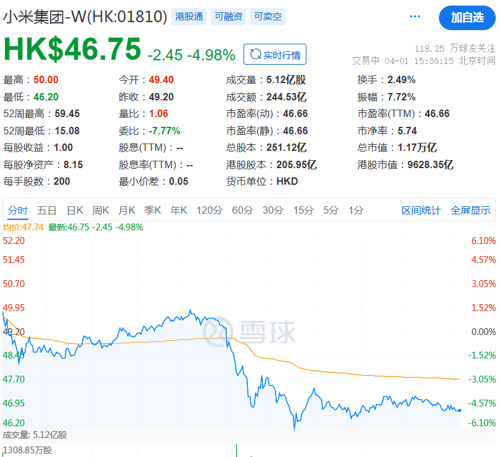Click the 最低 value 46.20
Screen dimensions: 500x457
point(46,97)
